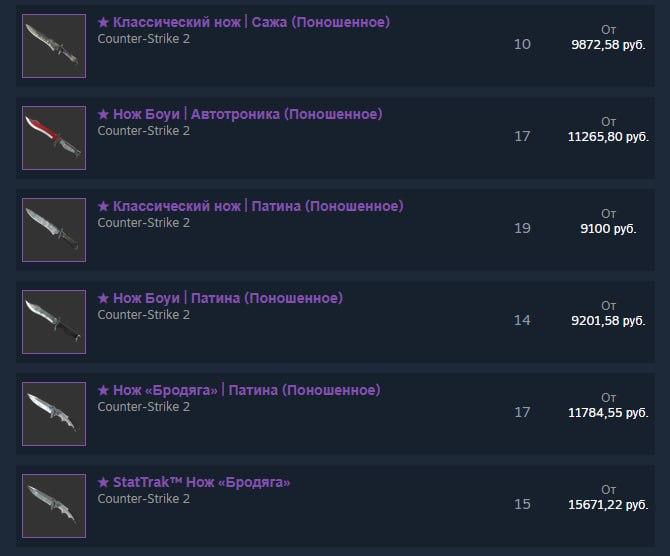Click the 11784,55 руб. price

tap(609, 413)
